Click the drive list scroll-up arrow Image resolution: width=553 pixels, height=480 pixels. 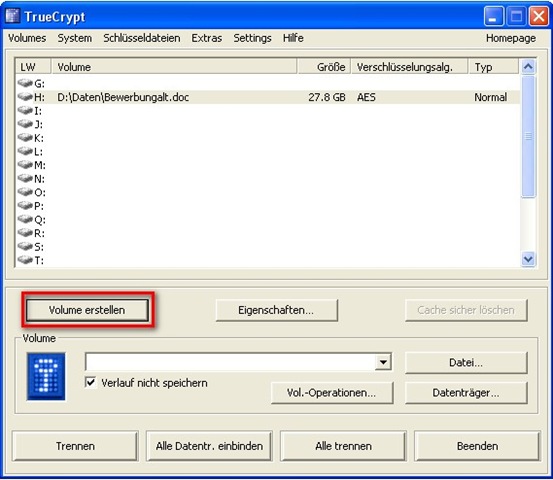[x=528, y=67]
